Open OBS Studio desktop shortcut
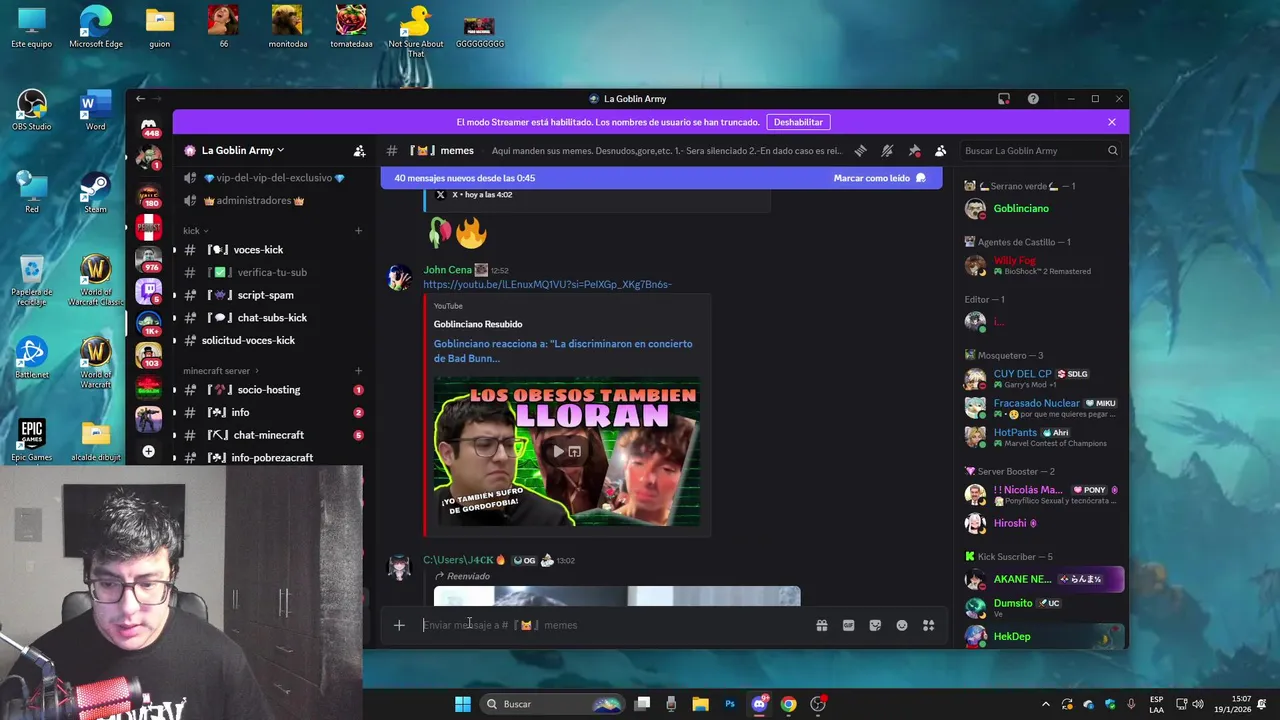This screenshot has height=720, width=1280. click(32, 110)
